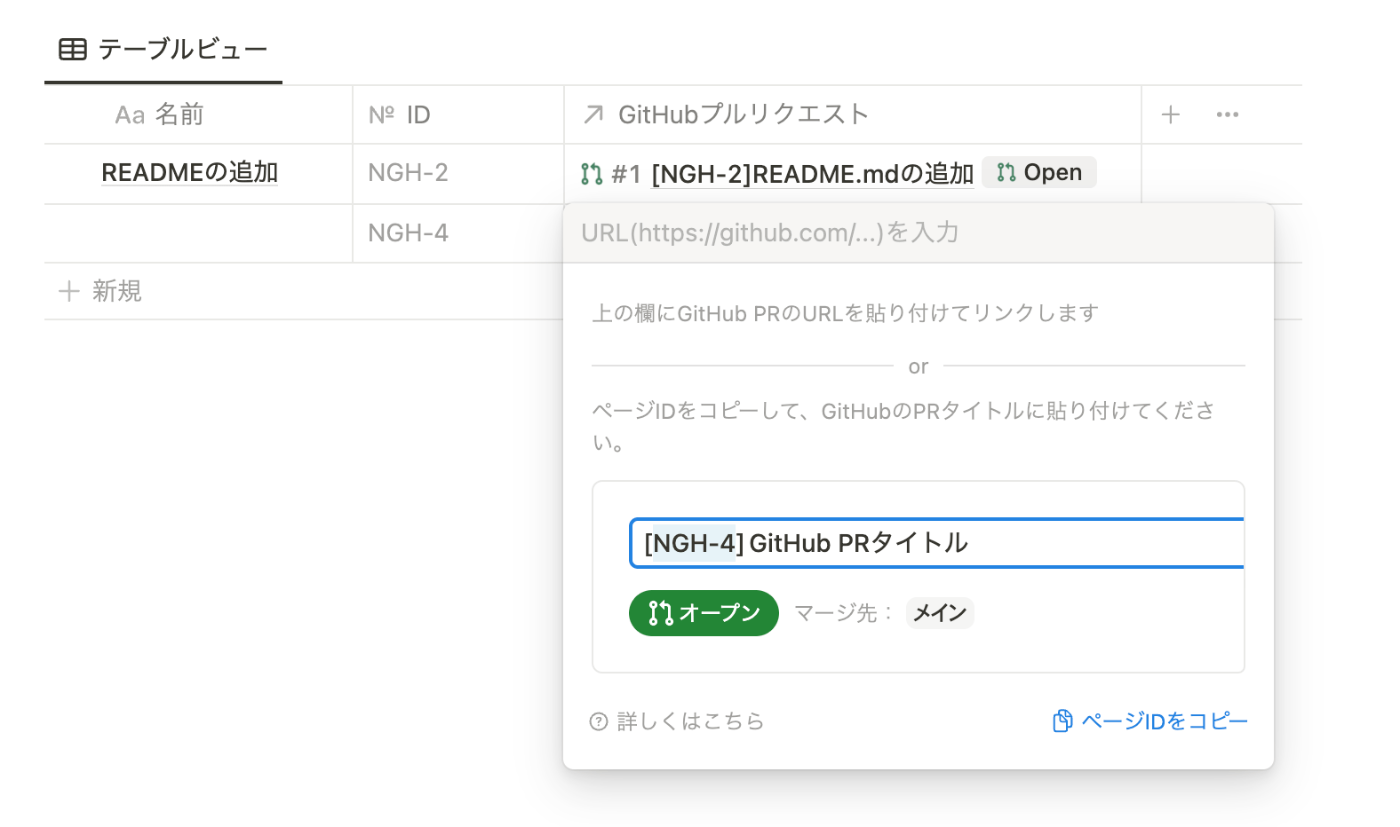Click the table view grid icon

(72, 49)
